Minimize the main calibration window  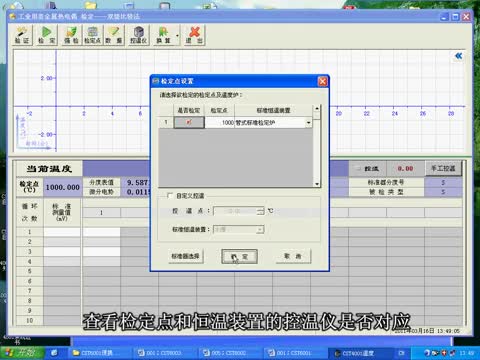(444, 17)
